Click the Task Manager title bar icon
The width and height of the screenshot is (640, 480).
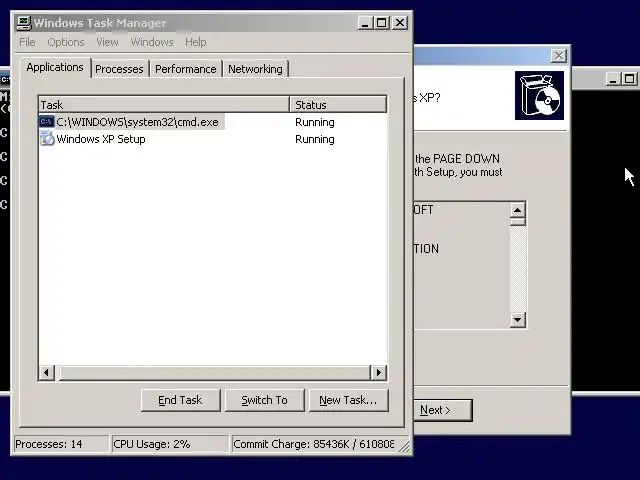[x=24, y=23]
